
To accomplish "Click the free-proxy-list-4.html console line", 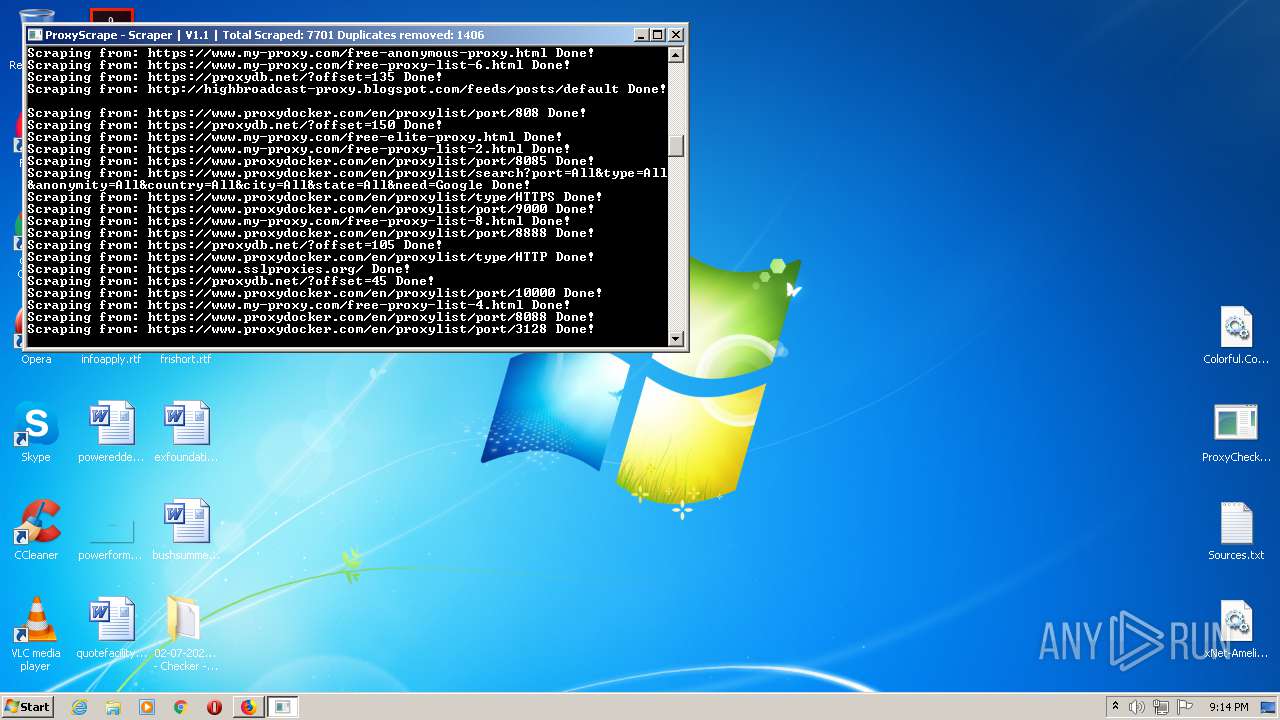I will [x=299, y=305].
